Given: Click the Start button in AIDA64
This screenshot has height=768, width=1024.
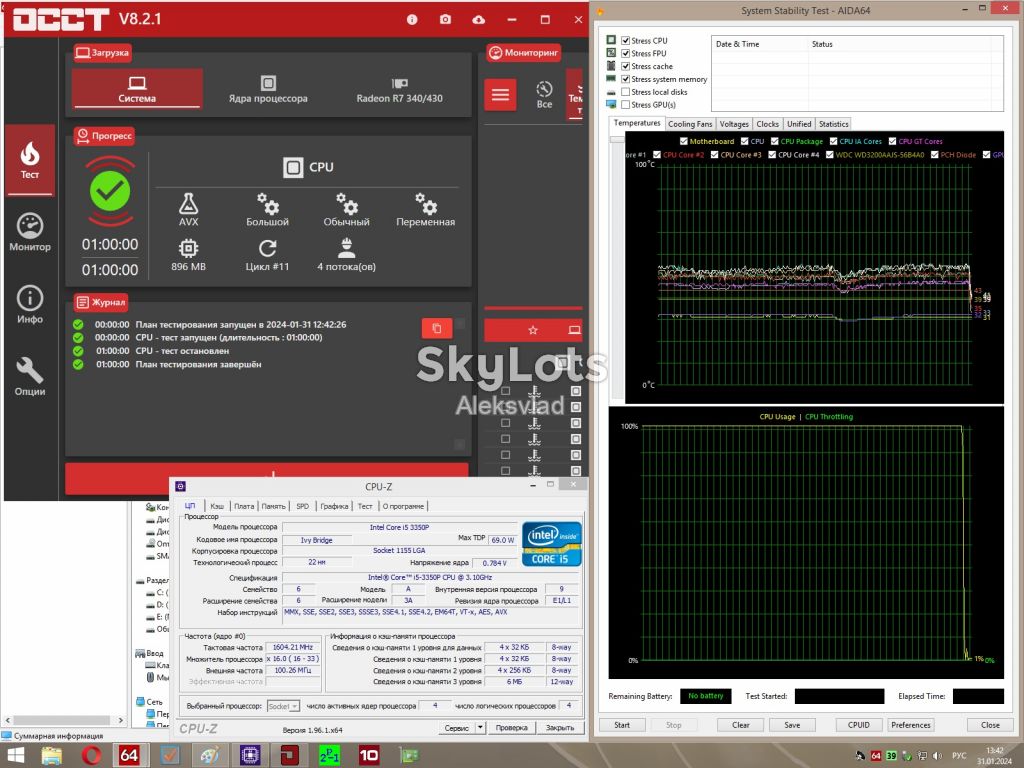Looking at the screenshot, I should pos(622,725).
